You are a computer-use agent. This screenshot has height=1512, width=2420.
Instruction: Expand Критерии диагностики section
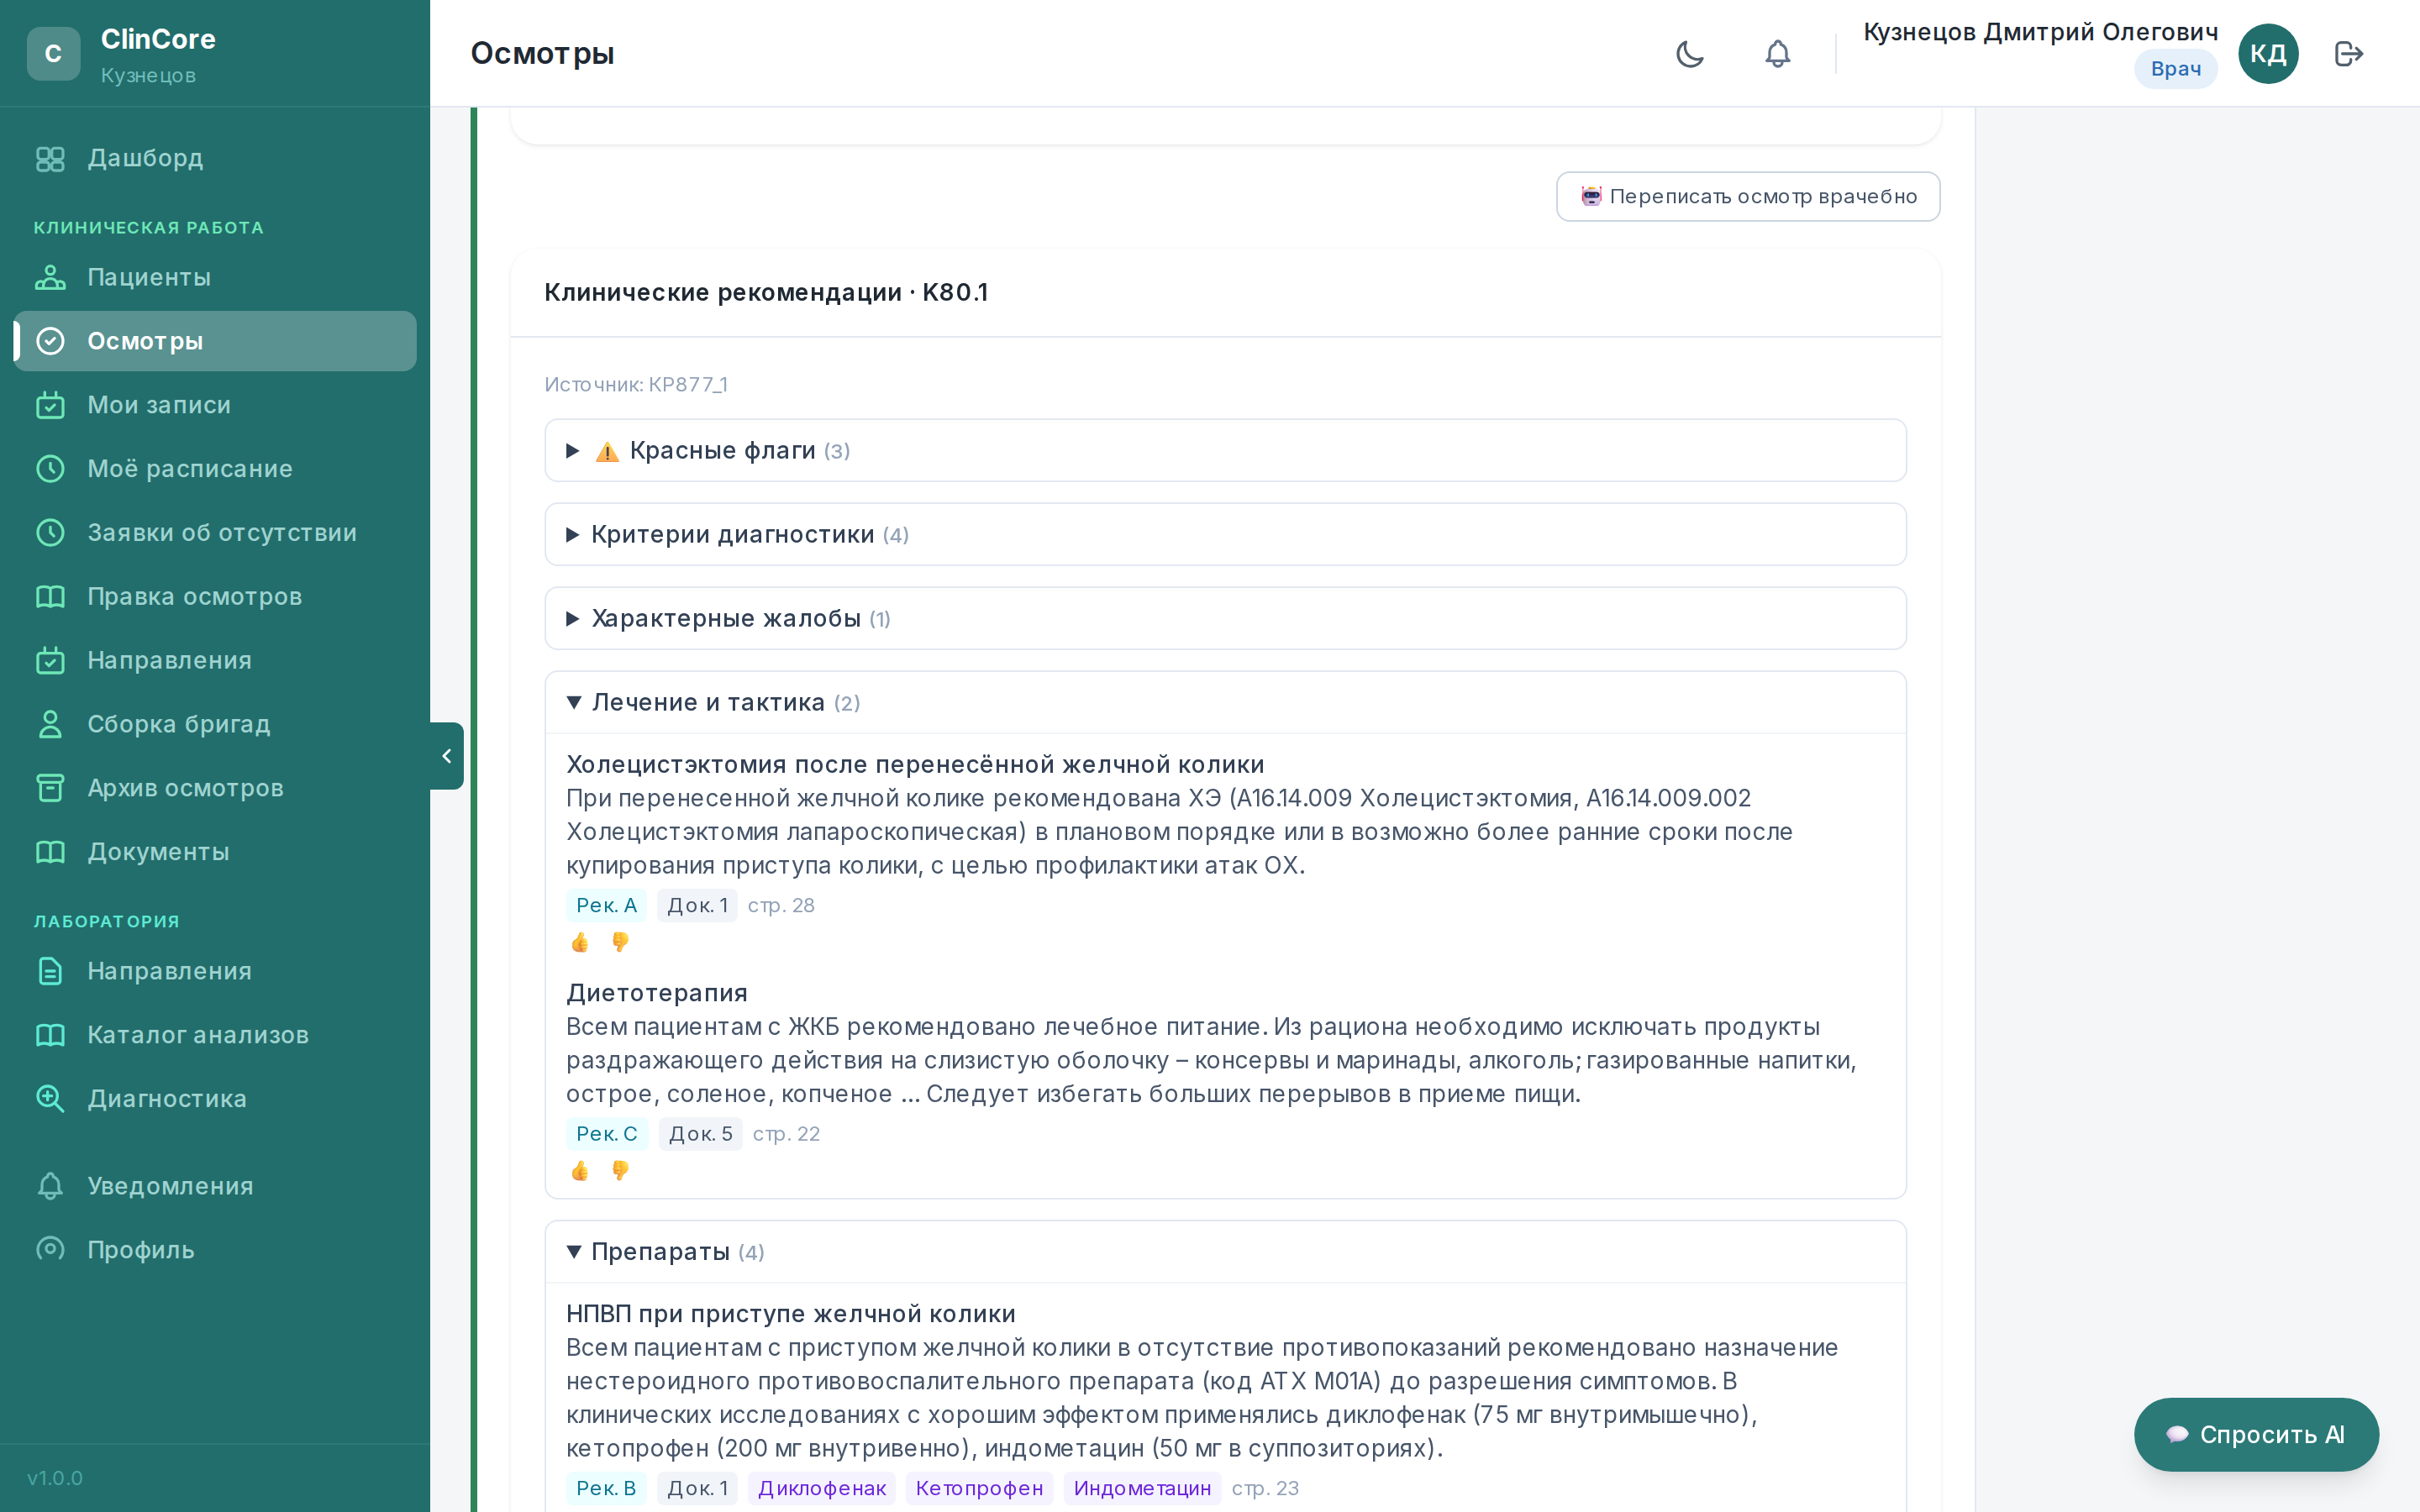pyautogui.click(x=1225, y=535)
